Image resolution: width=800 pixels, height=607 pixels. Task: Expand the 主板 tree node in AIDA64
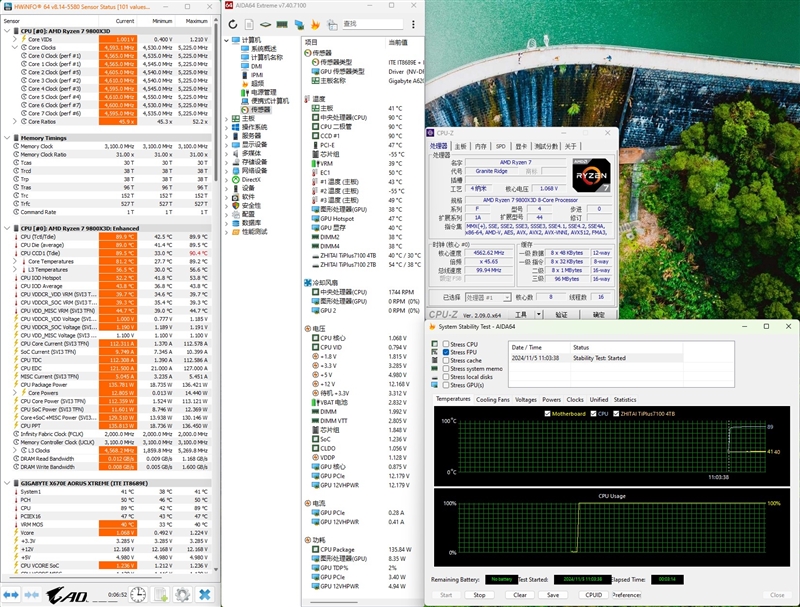227,118
